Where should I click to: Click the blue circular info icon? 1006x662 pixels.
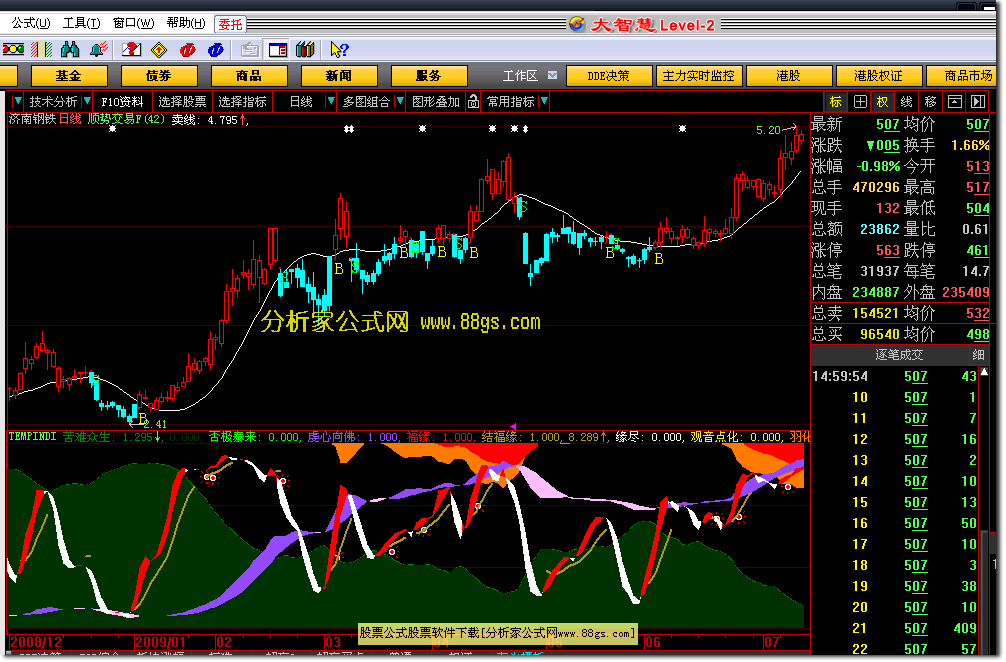[x=216, y=49]
